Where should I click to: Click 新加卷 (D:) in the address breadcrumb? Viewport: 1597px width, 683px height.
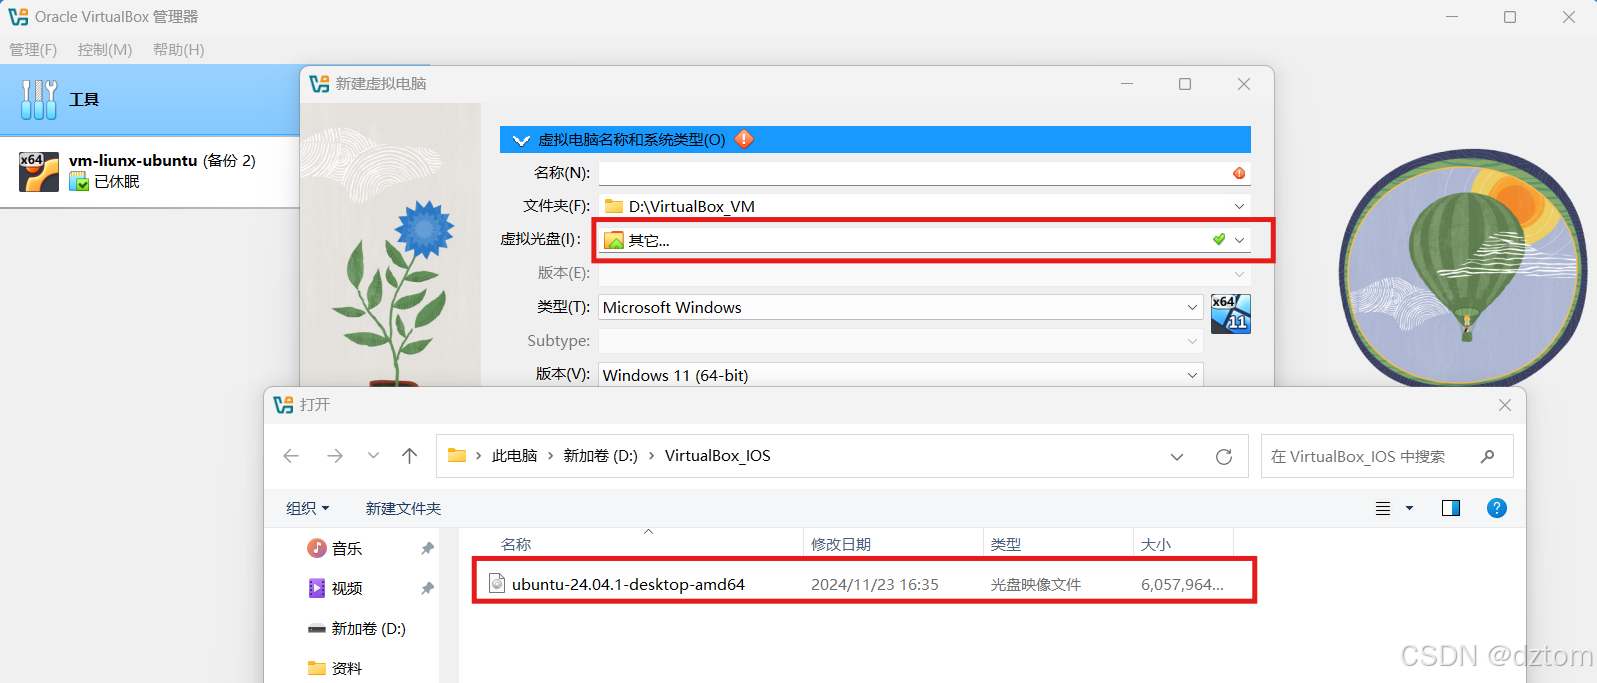pyautogui.click(x=600, y=456)
